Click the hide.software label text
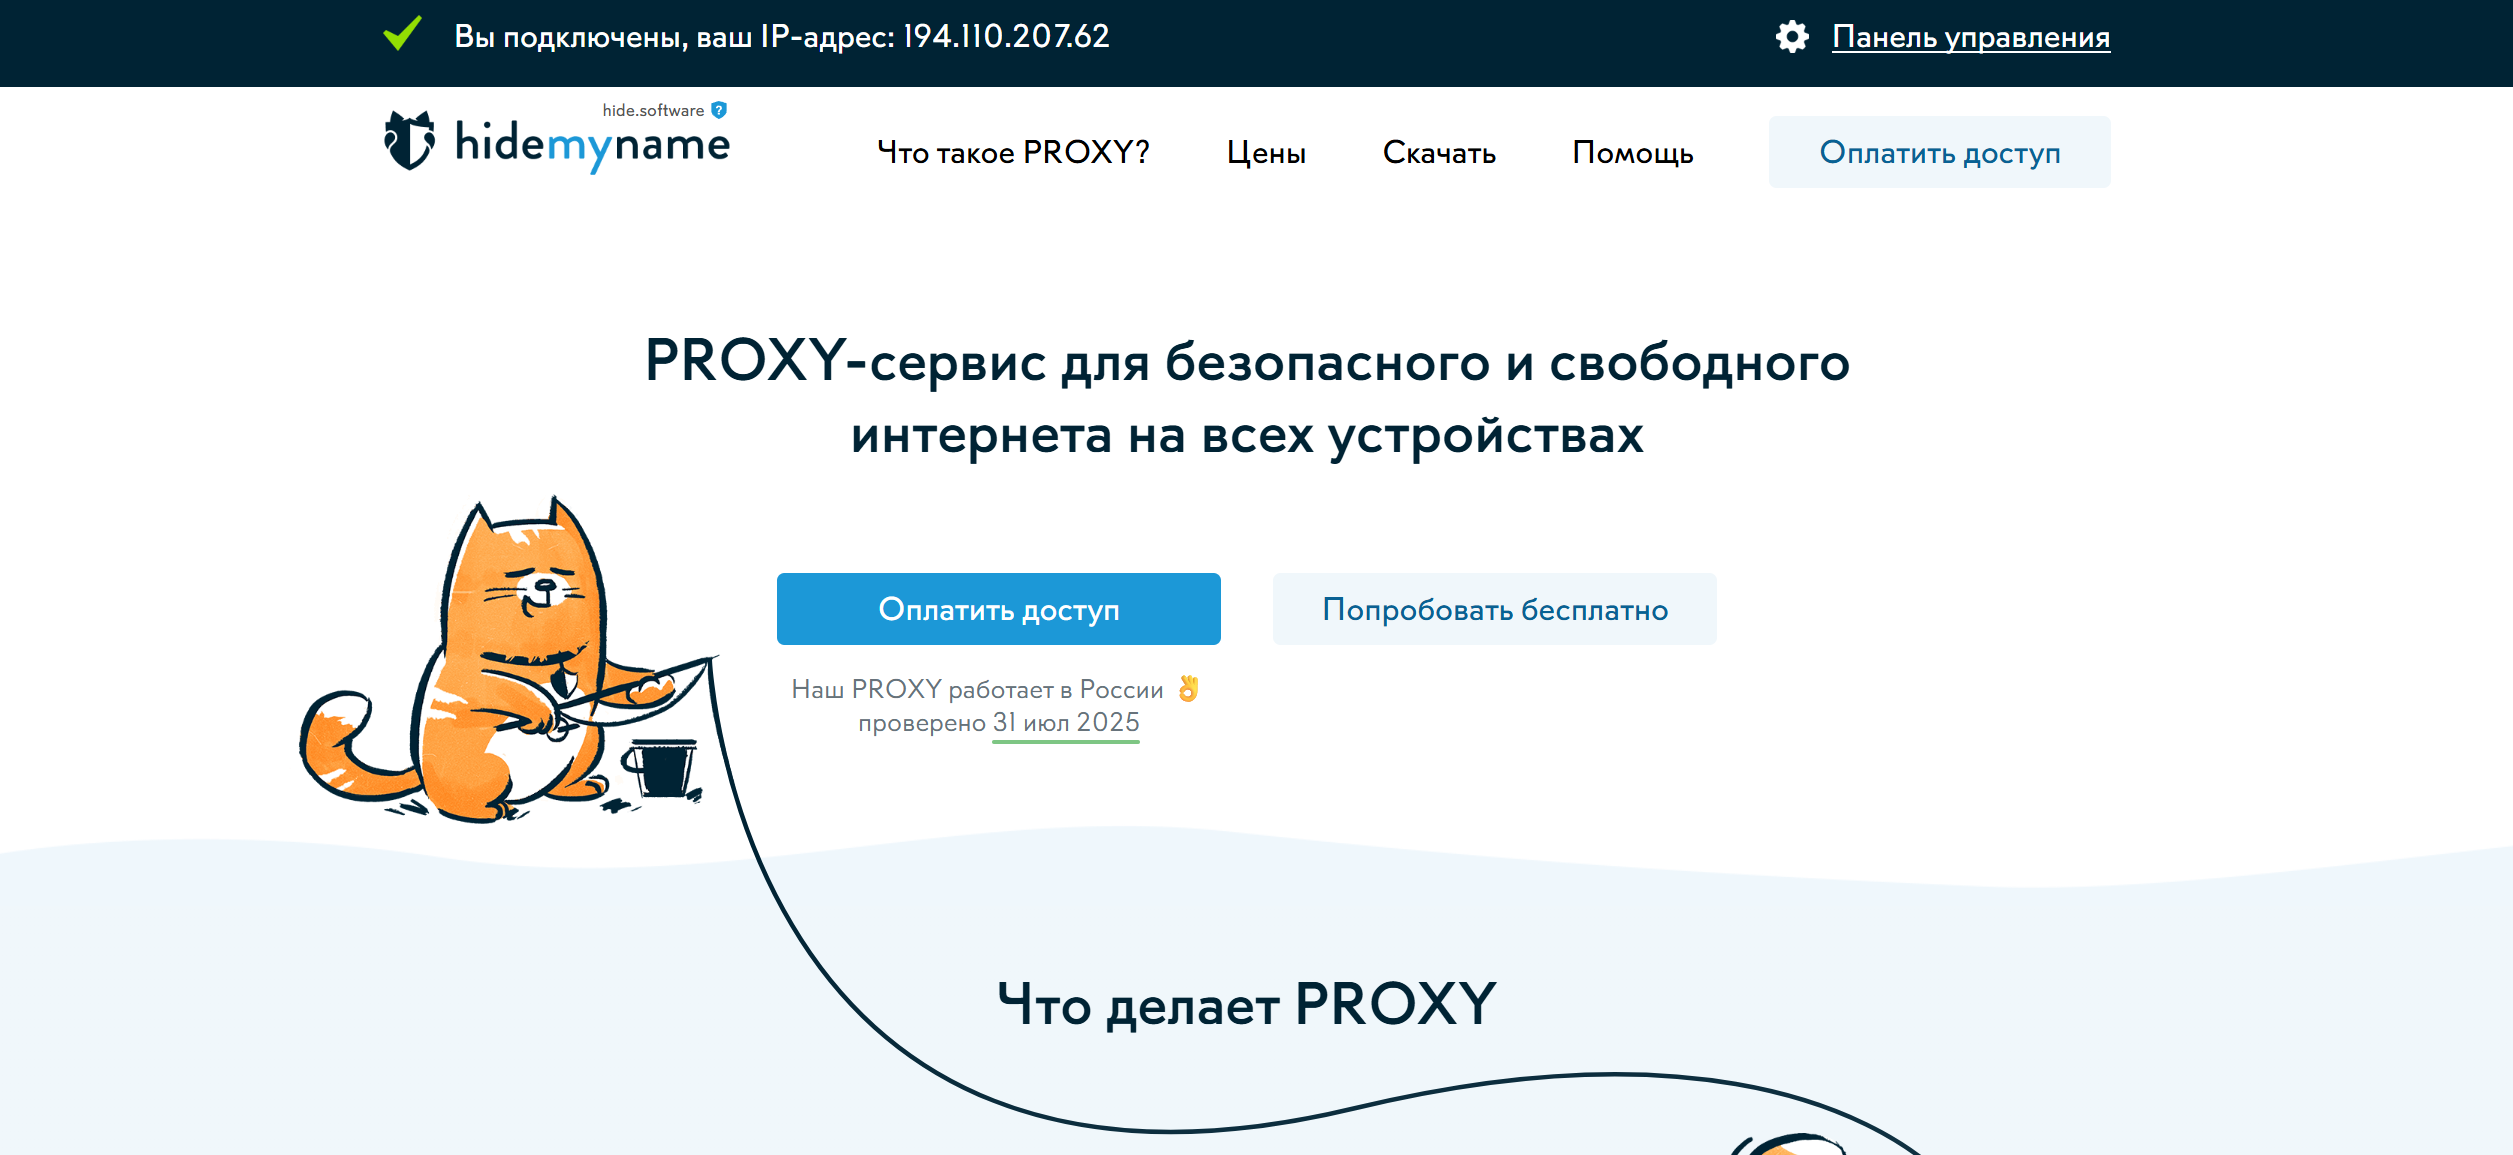The height and width of the screenshot is (1155, 2513). tap(653, 110)
